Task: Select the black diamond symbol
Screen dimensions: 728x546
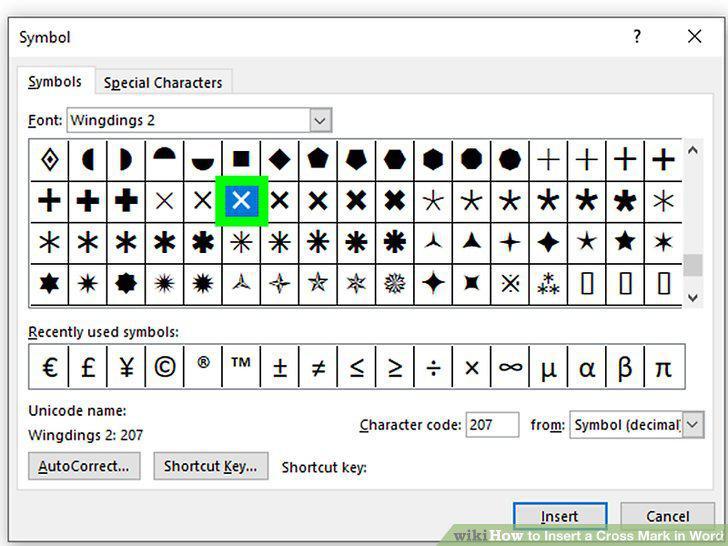Action: pyautogui.click(x=280, y=160)
